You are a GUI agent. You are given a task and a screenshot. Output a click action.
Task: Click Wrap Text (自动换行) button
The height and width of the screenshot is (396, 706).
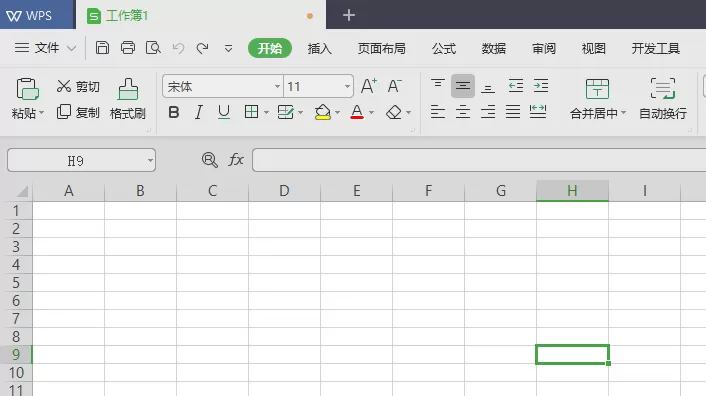tap(663, 99)
